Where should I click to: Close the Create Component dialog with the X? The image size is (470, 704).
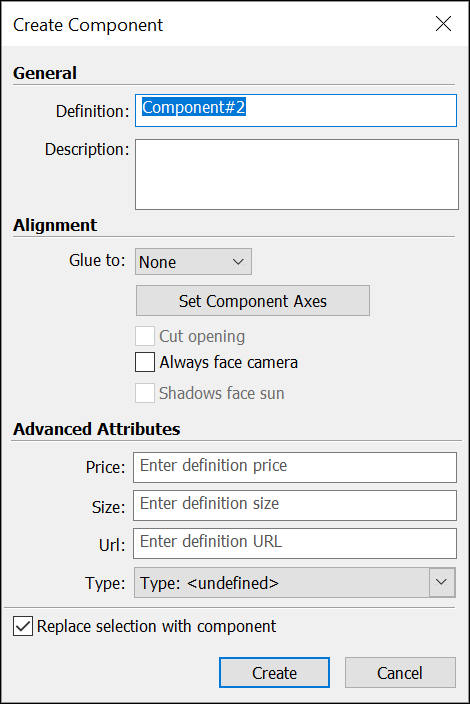click(443, 24)
